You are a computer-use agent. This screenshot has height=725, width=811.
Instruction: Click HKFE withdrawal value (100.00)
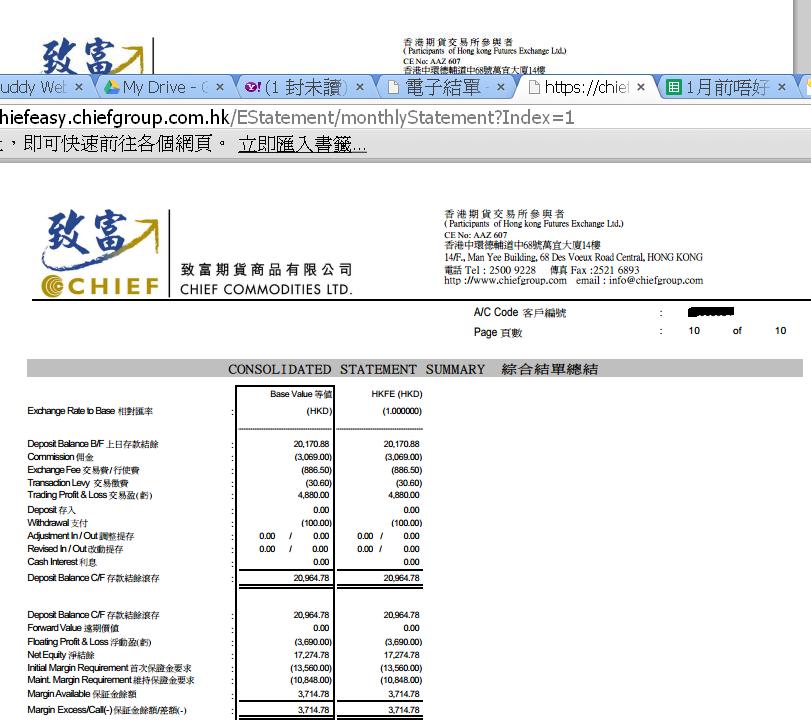(407, 523)
